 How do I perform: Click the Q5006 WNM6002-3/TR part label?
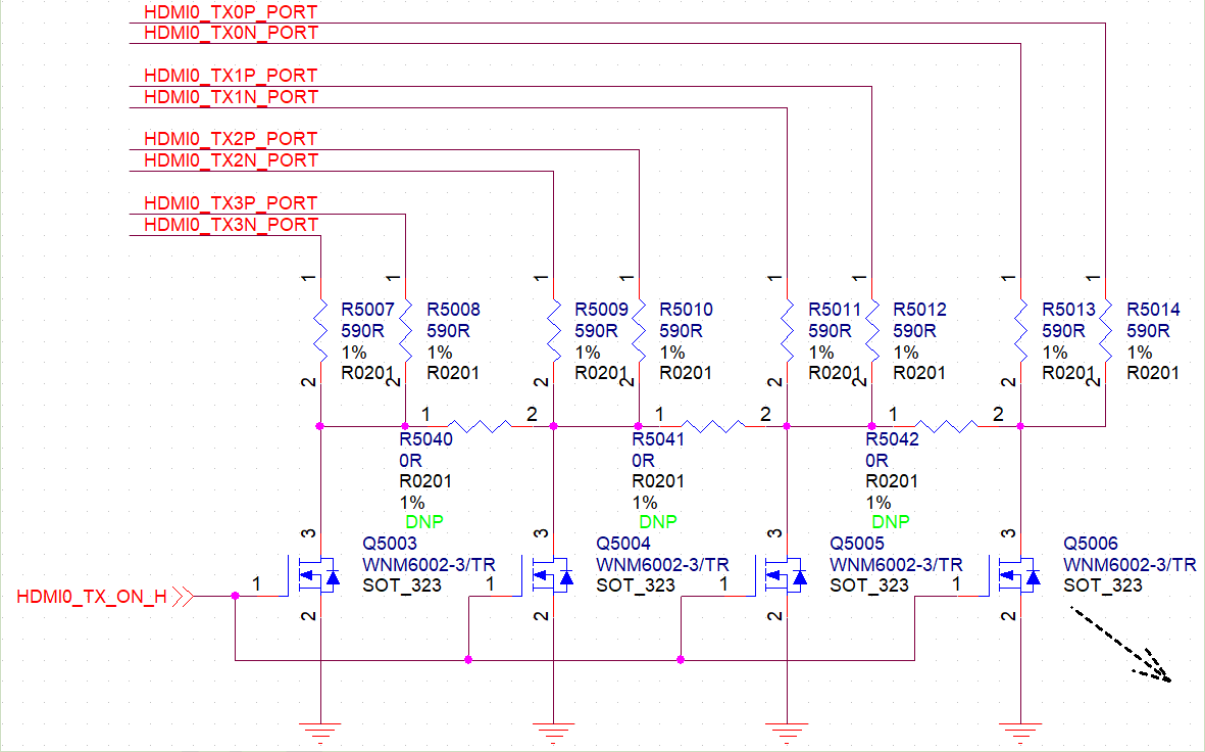click(1130, 564)
